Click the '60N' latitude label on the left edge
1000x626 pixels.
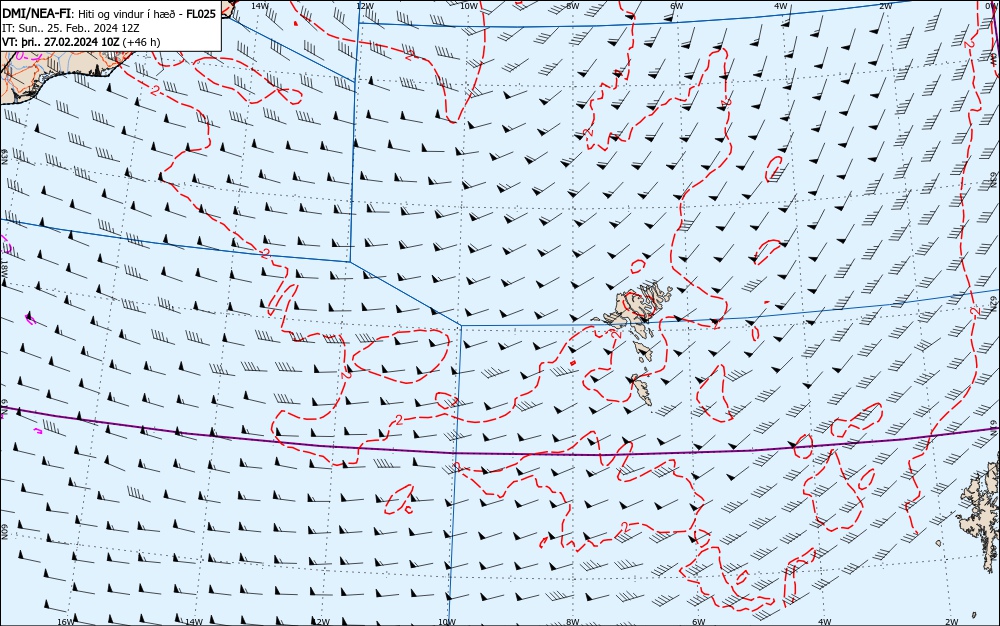[x=4, y=532]
